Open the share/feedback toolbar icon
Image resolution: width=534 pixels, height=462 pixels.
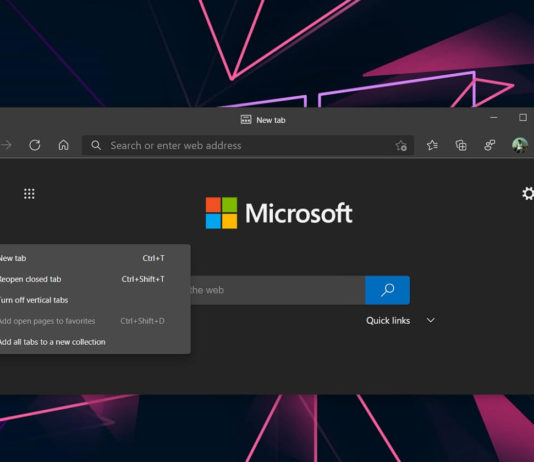pyautogui.click(x=489, y=145)
